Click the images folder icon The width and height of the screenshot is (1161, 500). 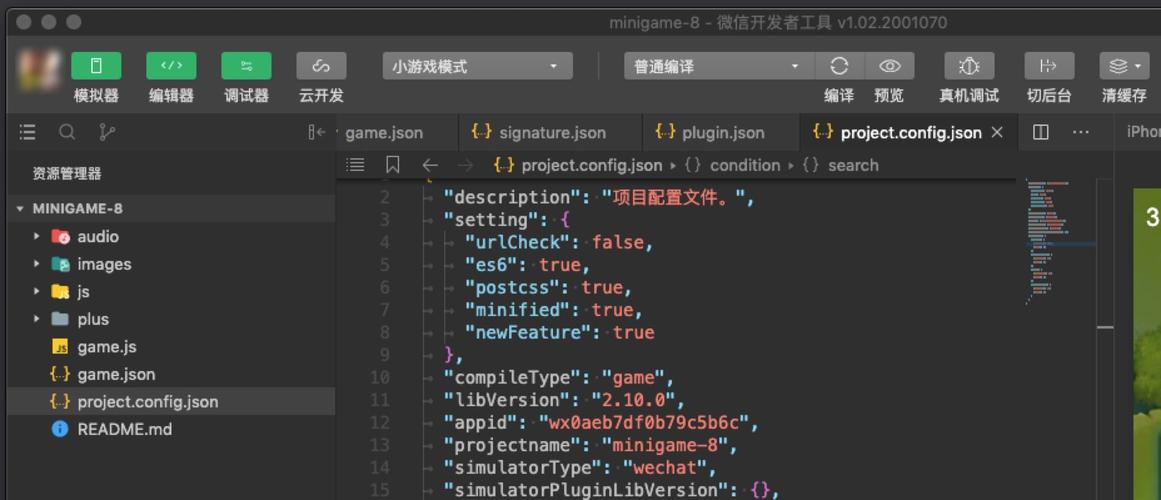pos(60,264)
